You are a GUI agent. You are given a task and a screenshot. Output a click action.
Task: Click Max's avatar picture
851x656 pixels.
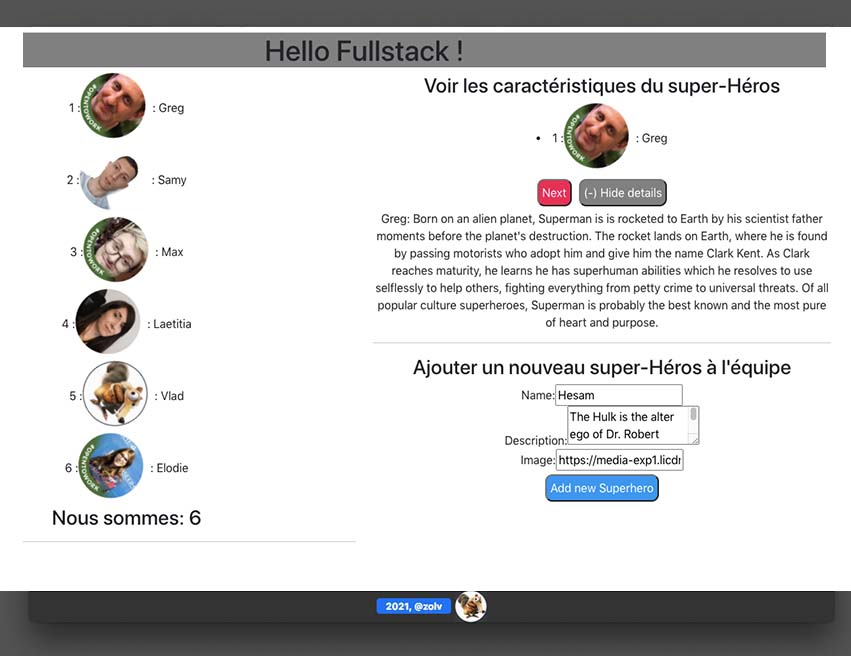pyautogui.click(x=115, y=251)
